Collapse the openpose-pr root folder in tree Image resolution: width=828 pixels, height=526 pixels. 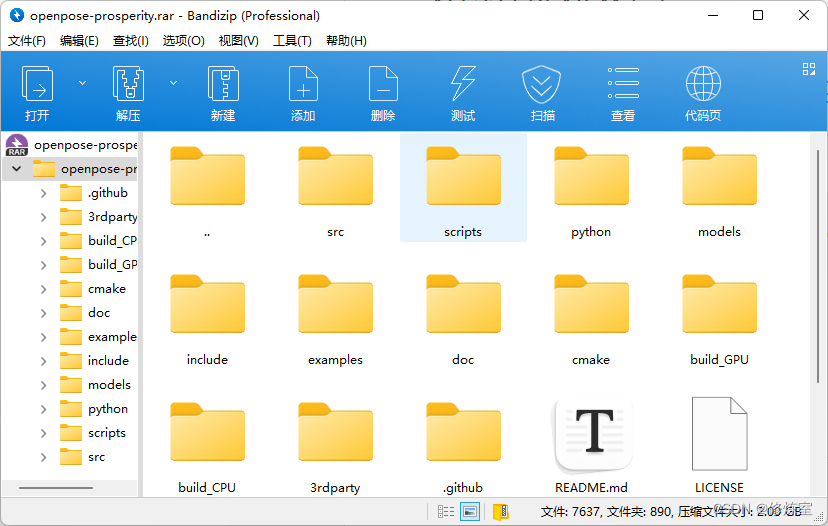point(16,168)
